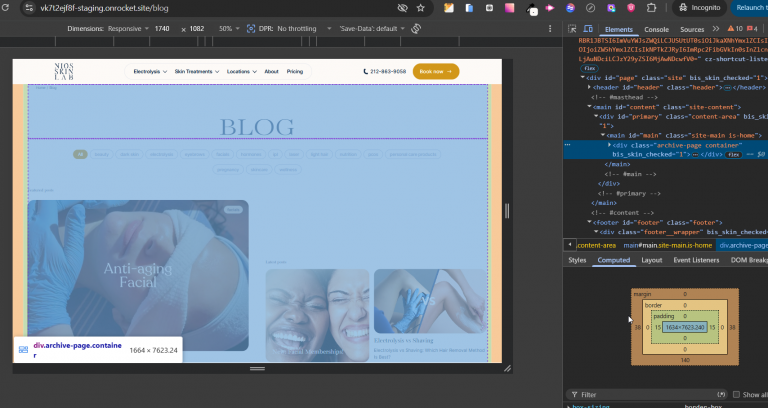Open the Locations menu on the webpage
Viewport: 768px width, 408px height.
pyautogui.click(x=241, y=72)
